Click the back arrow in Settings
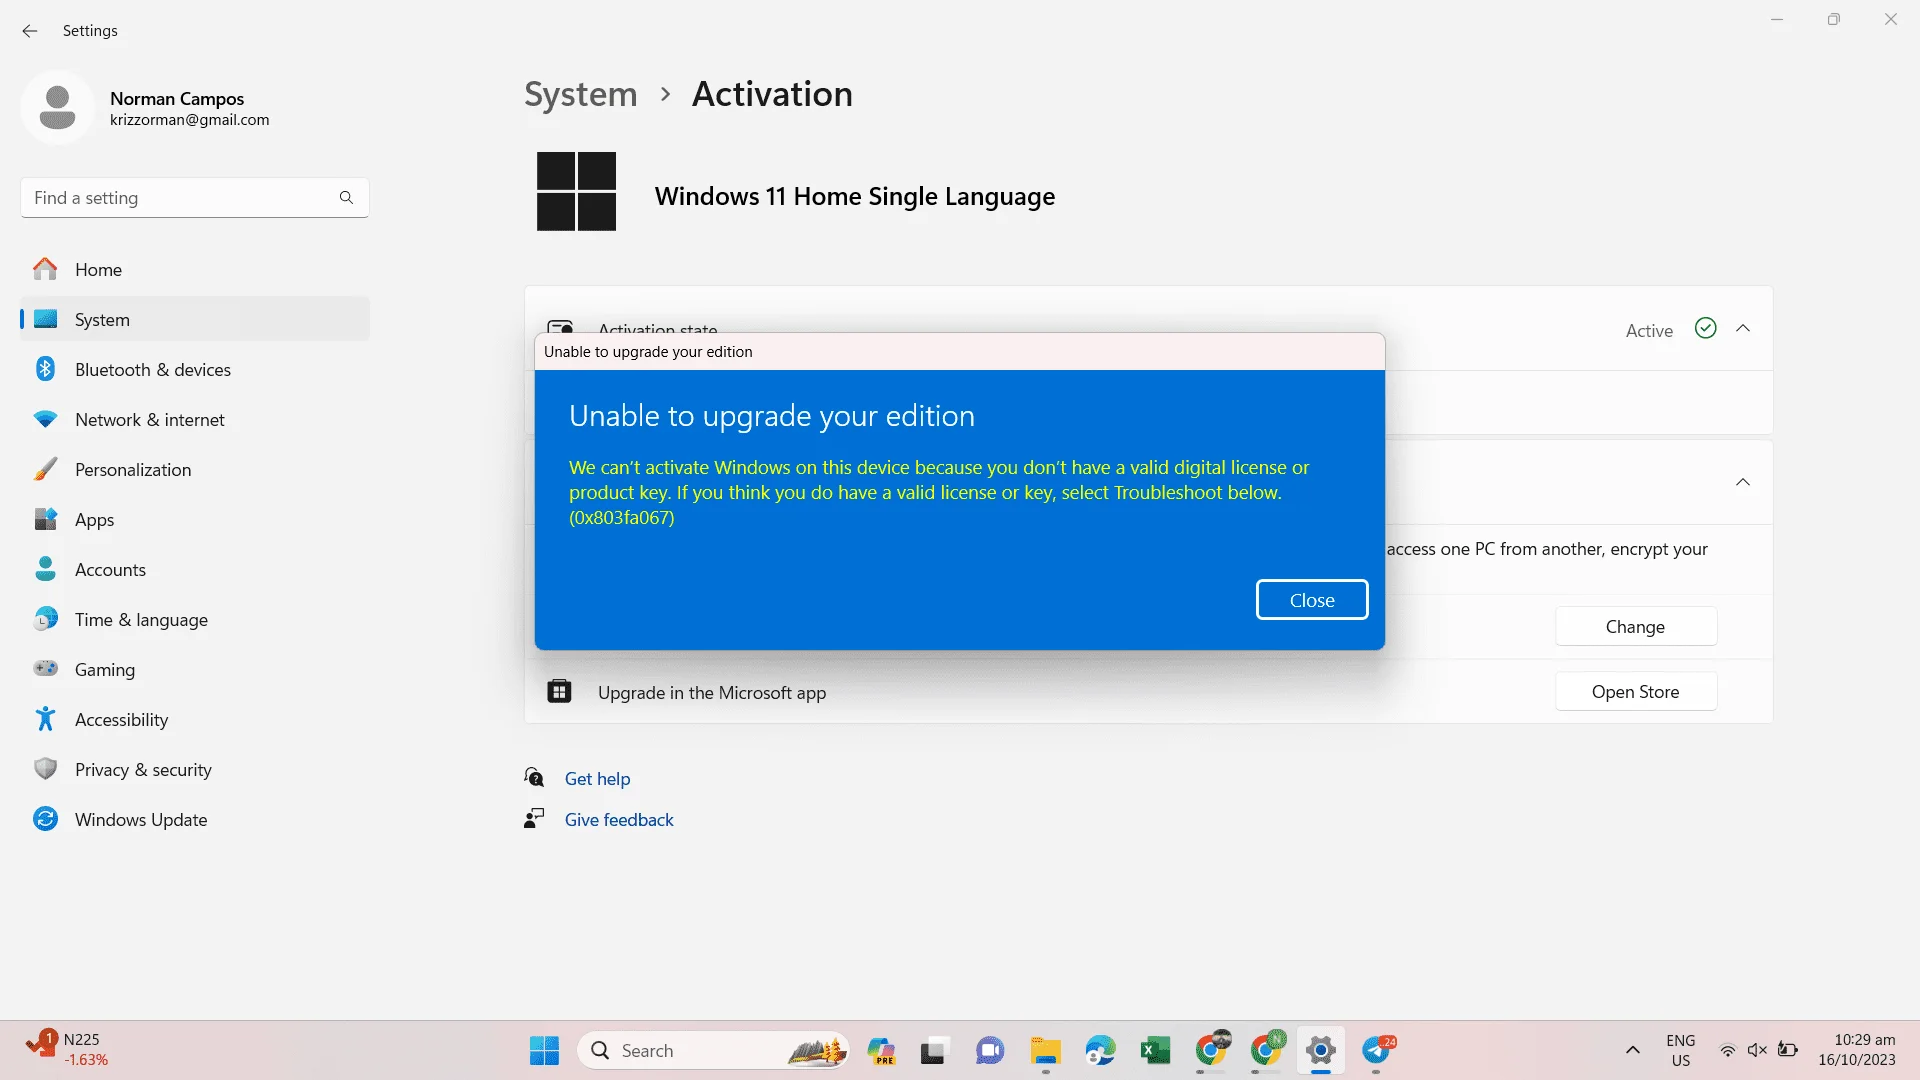1920x1080 pixels. (x=30, y=31)
